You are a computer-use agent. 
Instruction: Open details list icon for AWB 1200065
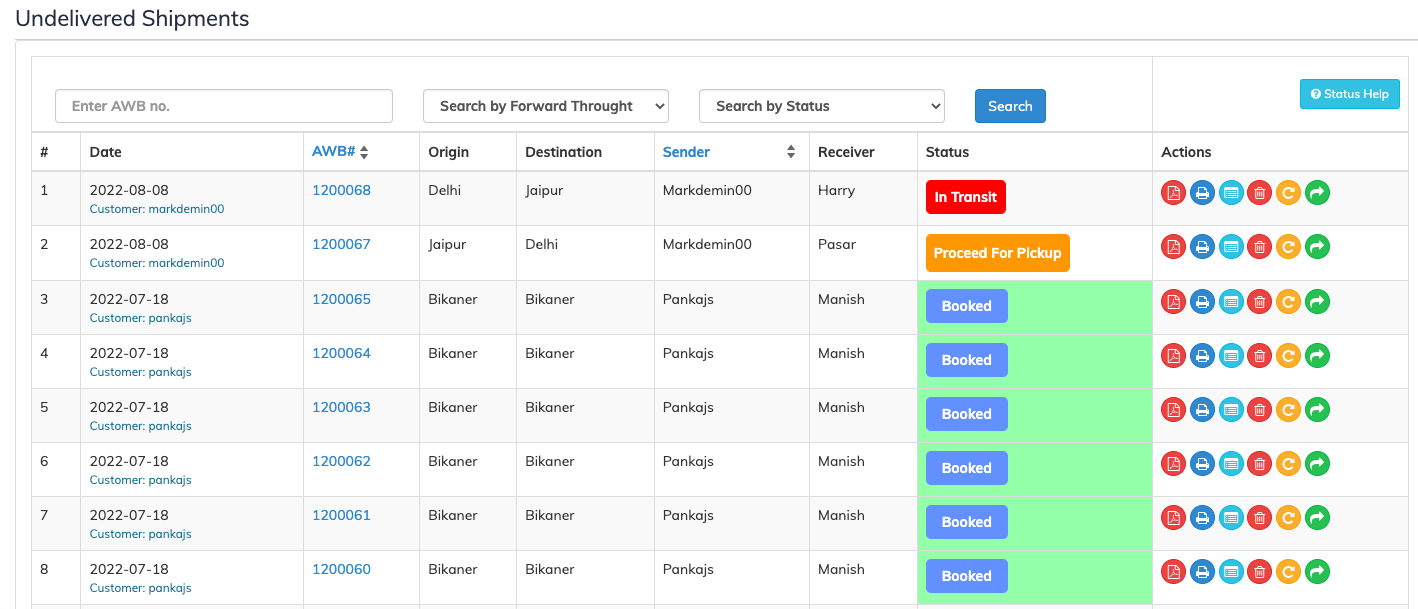point(1231,301)
